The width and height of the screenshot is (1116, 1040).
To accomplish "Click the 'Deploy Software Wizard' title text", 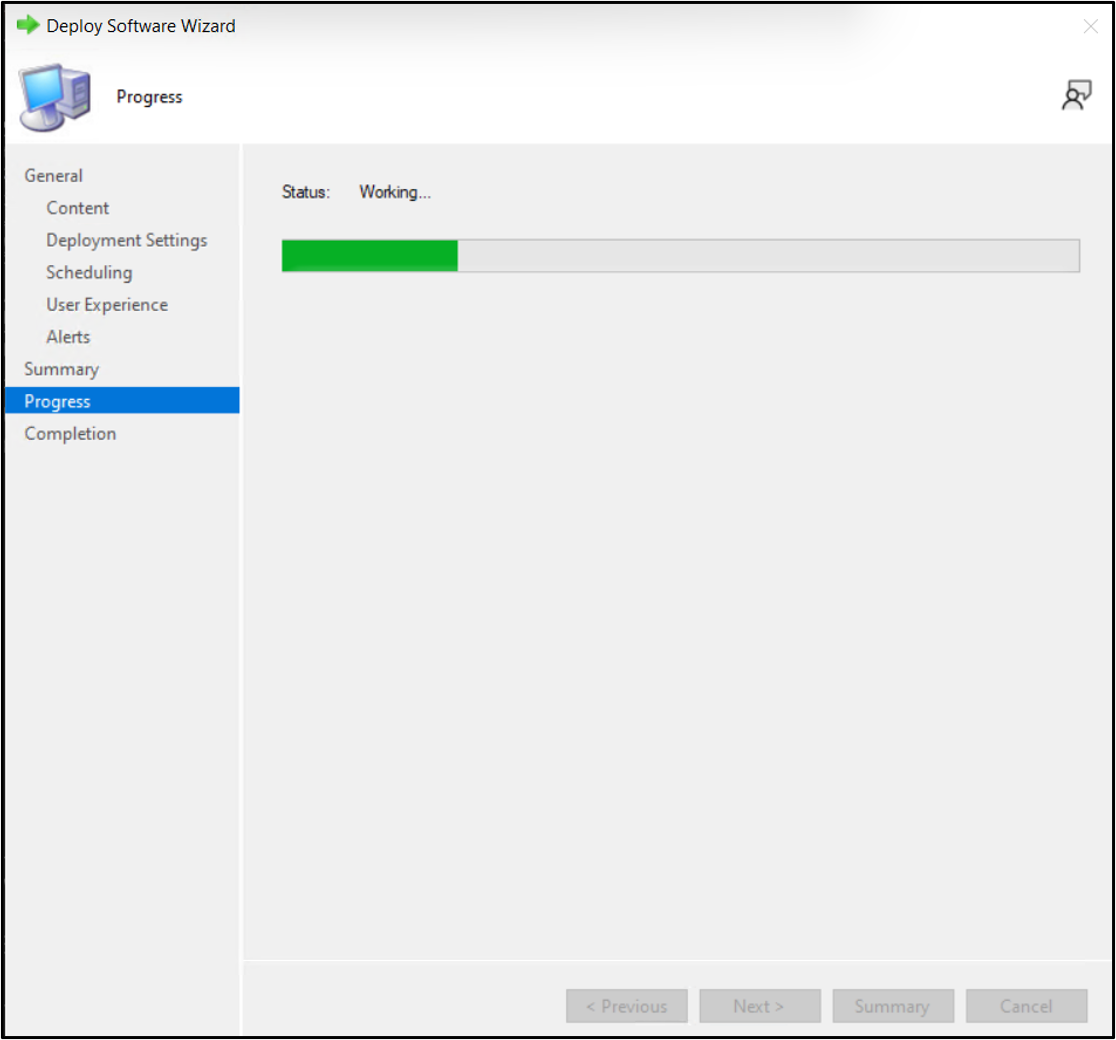I will pos(141,26).
